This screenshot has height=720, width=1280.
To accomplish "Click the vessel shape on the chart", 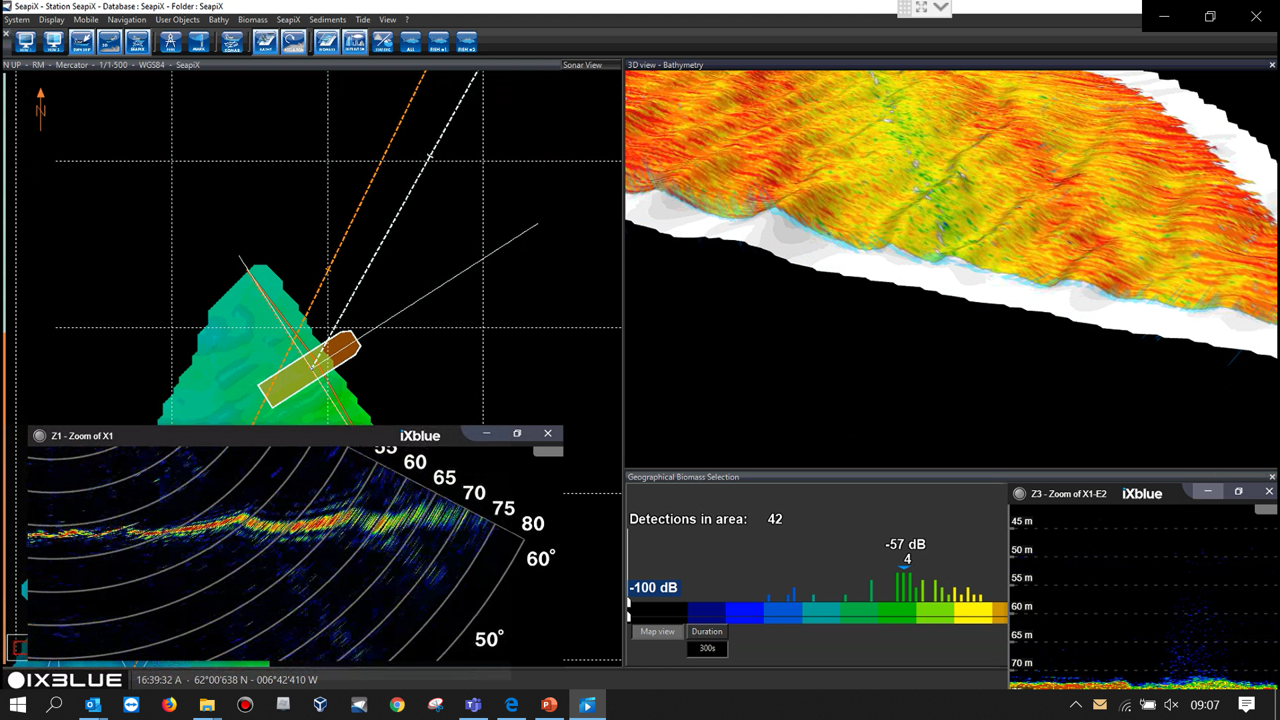I will click(x=310, y=368).
